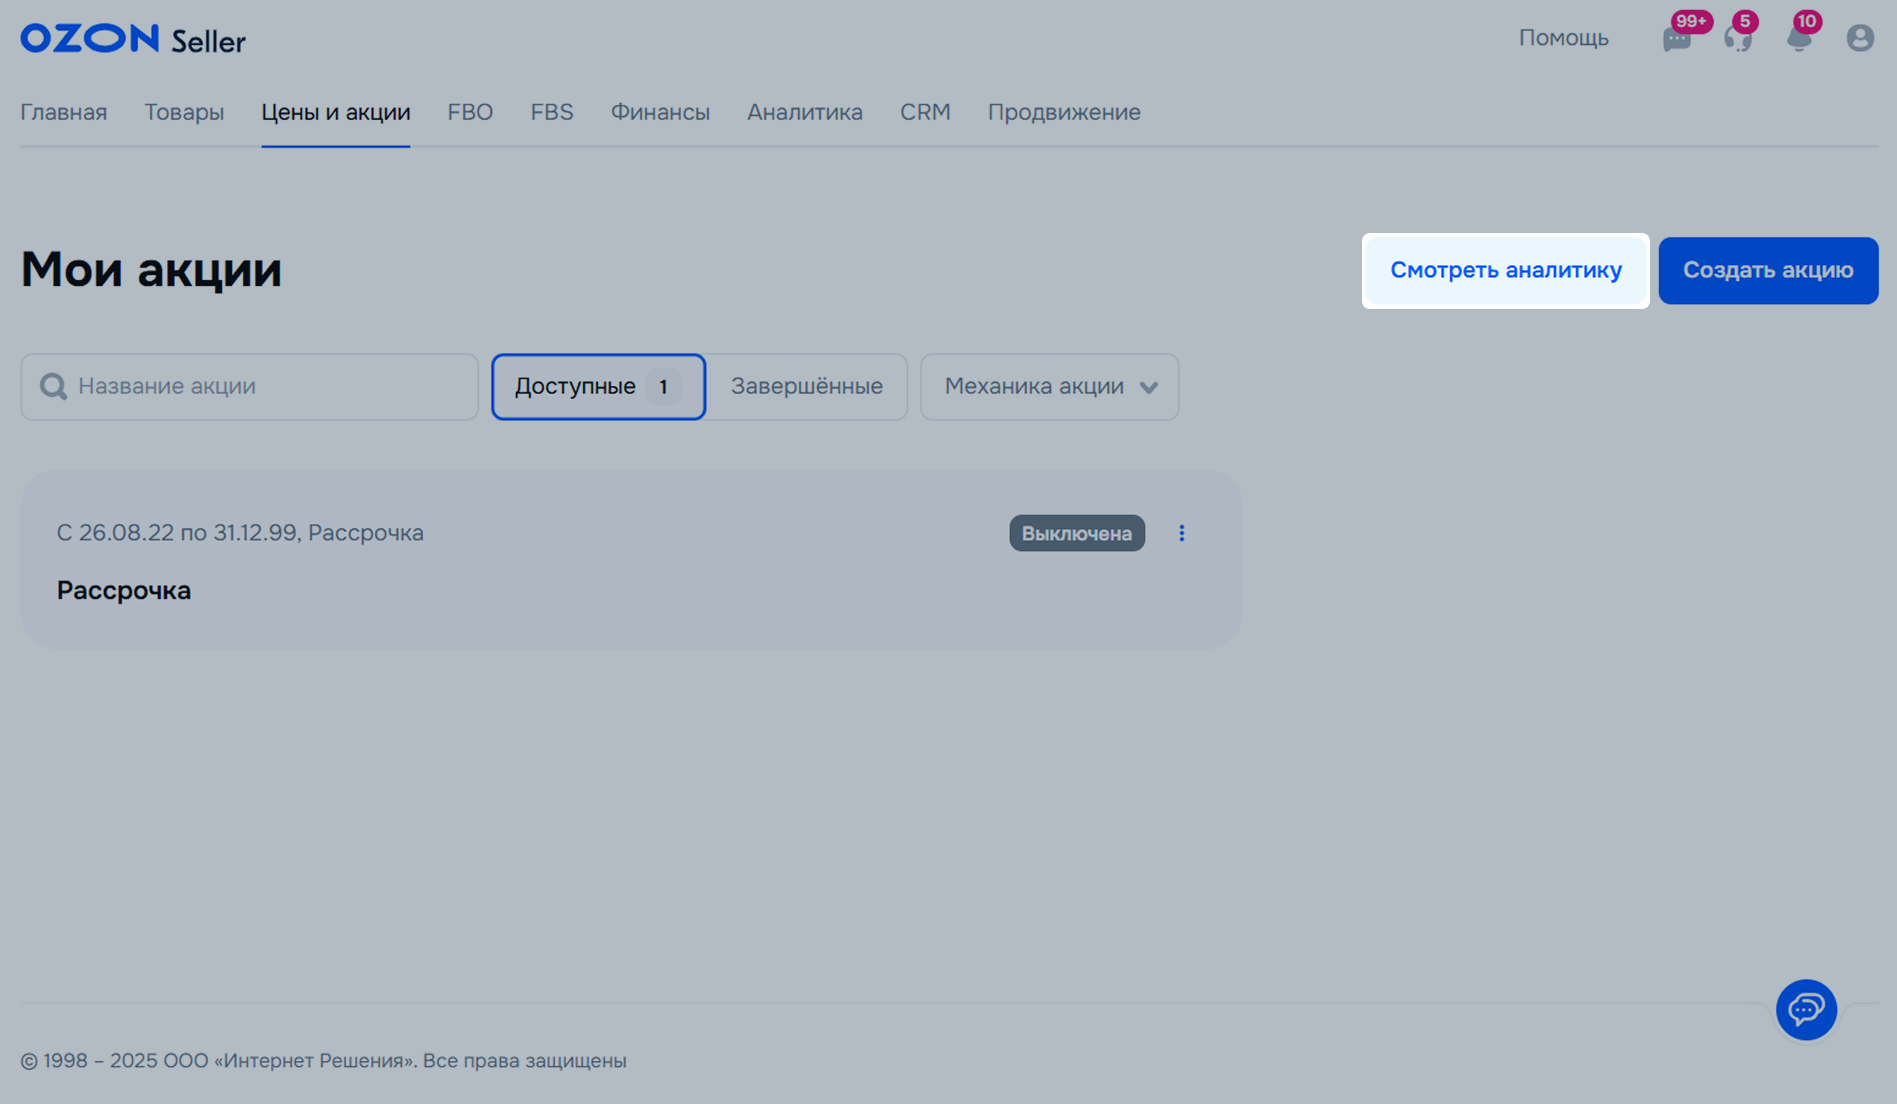1897x1104 pixels.
Task: Click the Помощь link in header
Action: pyautogui.click(x=1563, y=38)
